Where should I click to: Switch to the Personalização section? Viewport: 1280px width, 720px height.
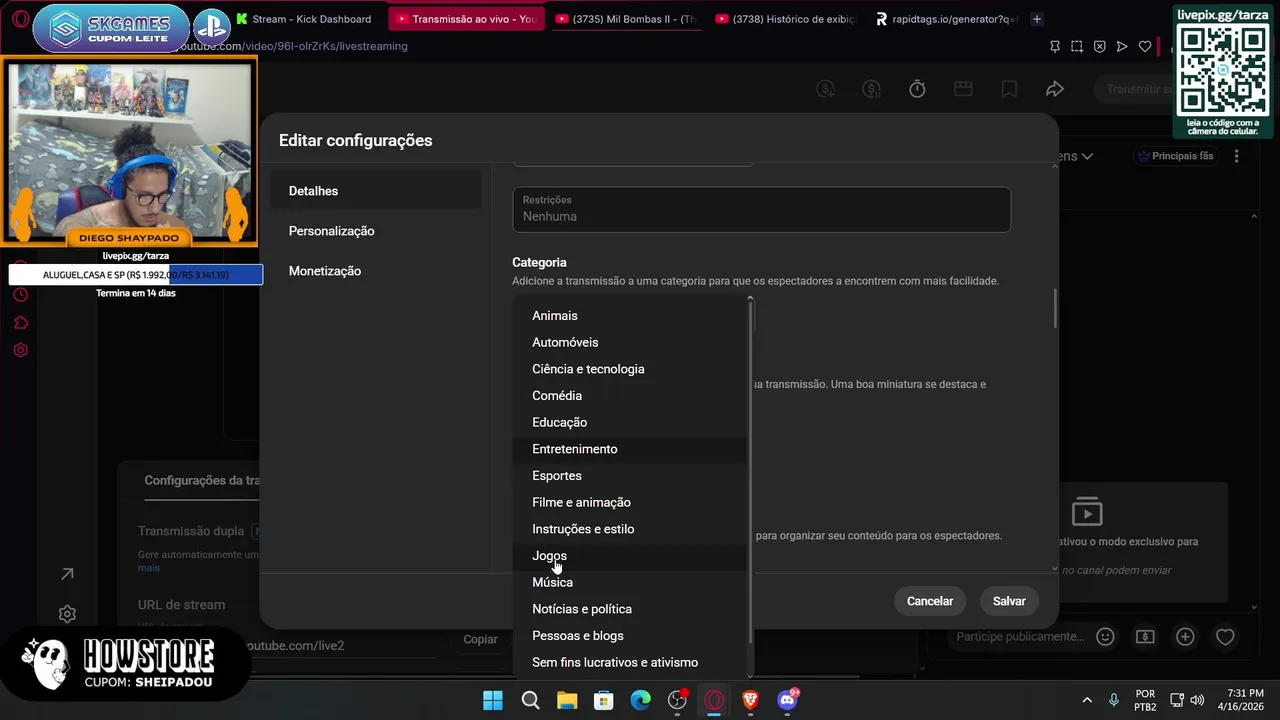coord(375,231)
